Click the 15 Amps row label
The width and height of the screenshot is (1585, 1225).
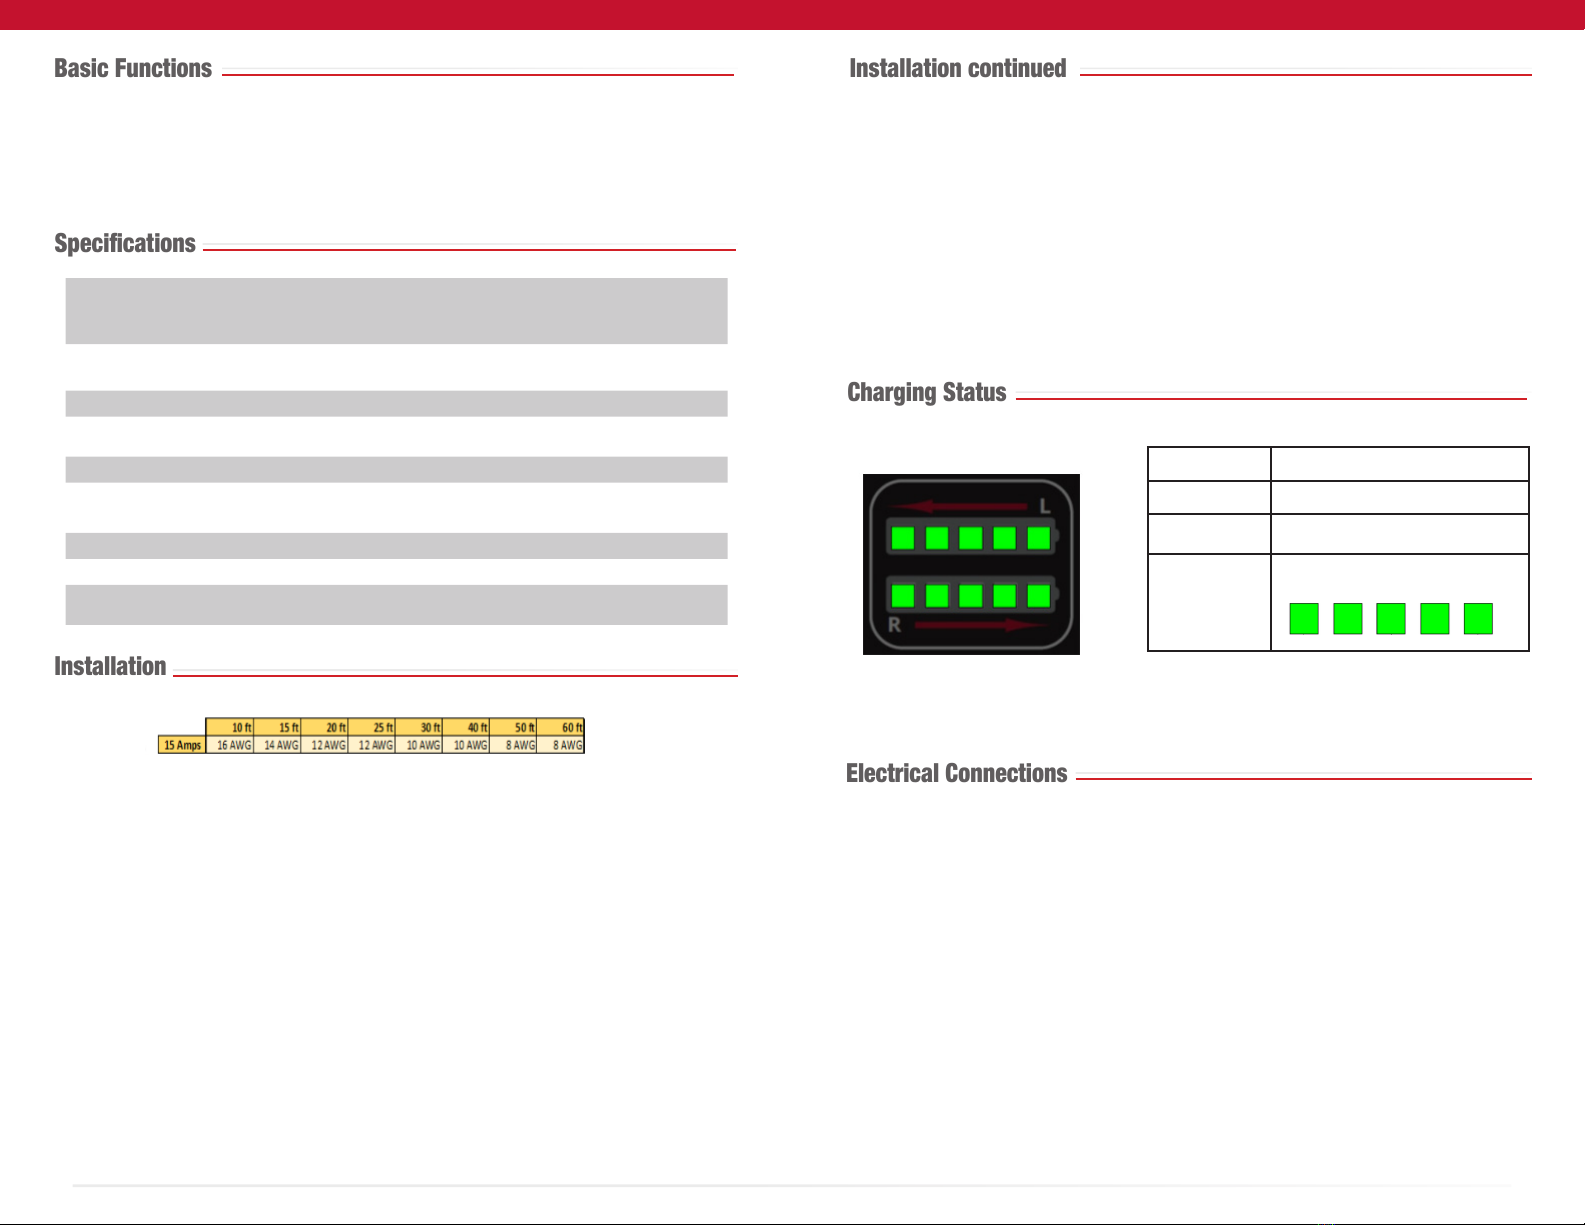(182, 745)
